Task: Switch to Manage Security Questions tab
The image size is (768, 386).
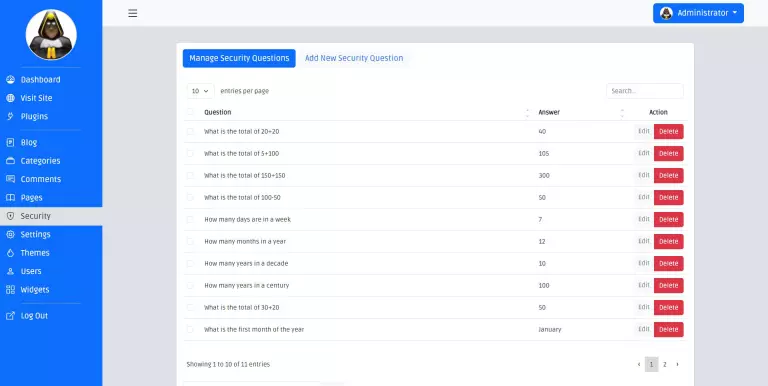Action: tap(239, 58)
